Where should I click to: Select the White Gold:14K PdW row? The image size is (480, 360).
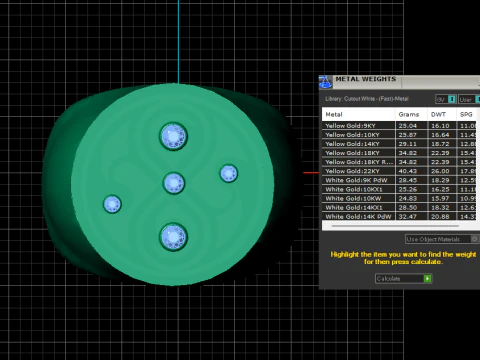(x=399, y=216)
